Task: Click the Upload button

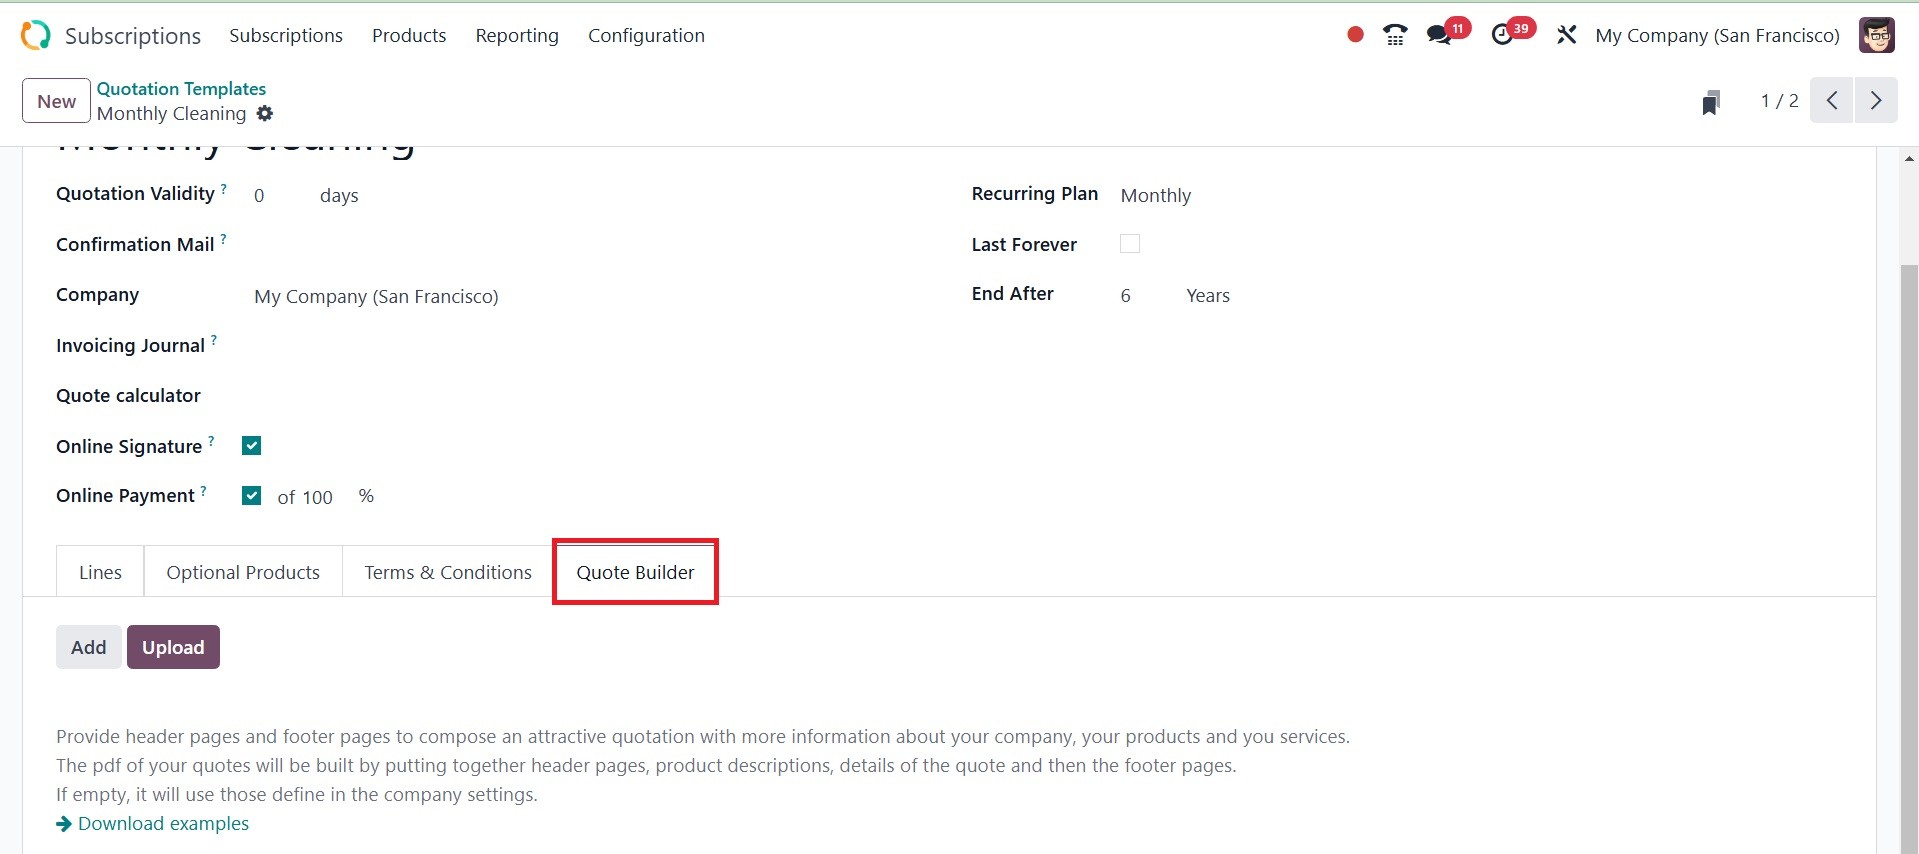Action: (173, 647)
